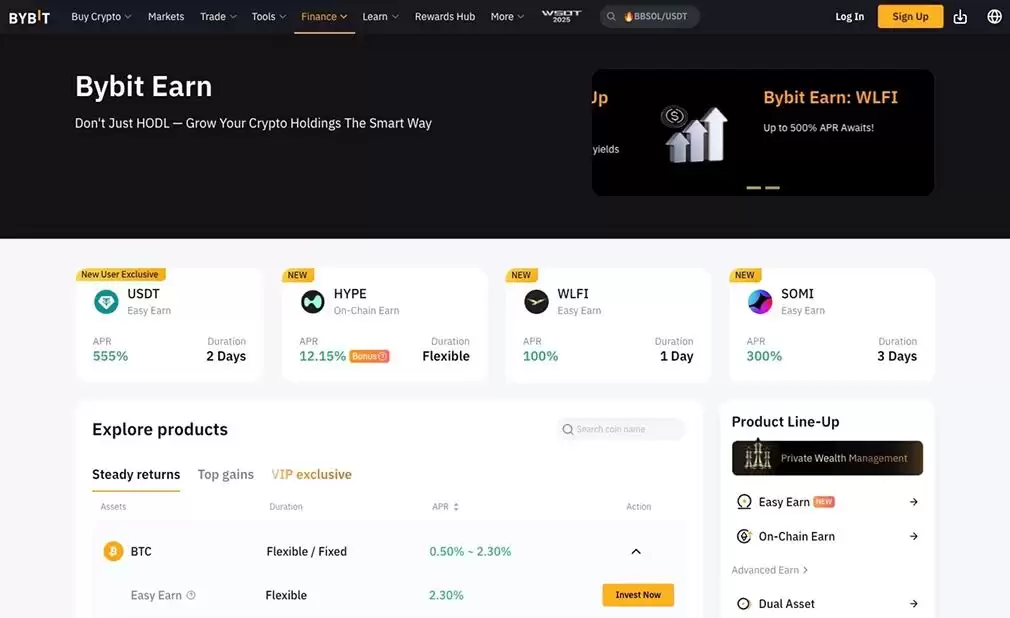Click the BYBIT logo

30,16
